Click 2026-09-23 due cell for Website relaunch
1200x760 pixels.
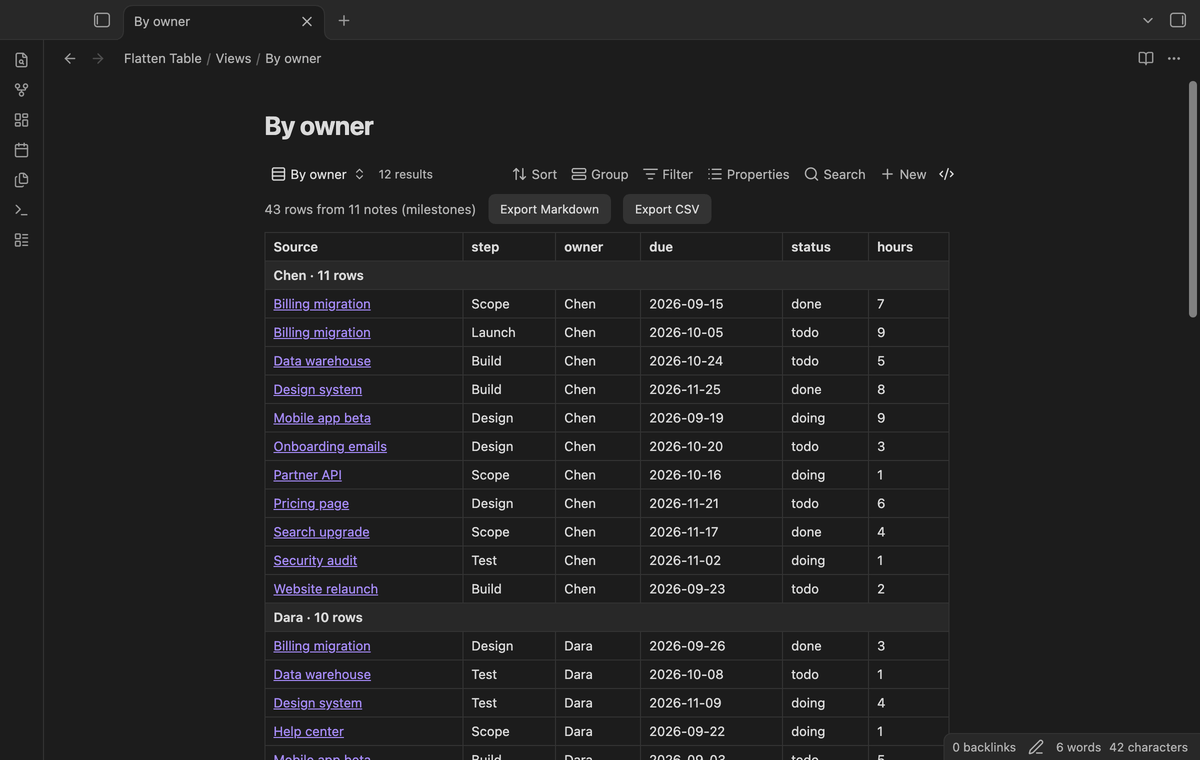[x=711, y=589]
